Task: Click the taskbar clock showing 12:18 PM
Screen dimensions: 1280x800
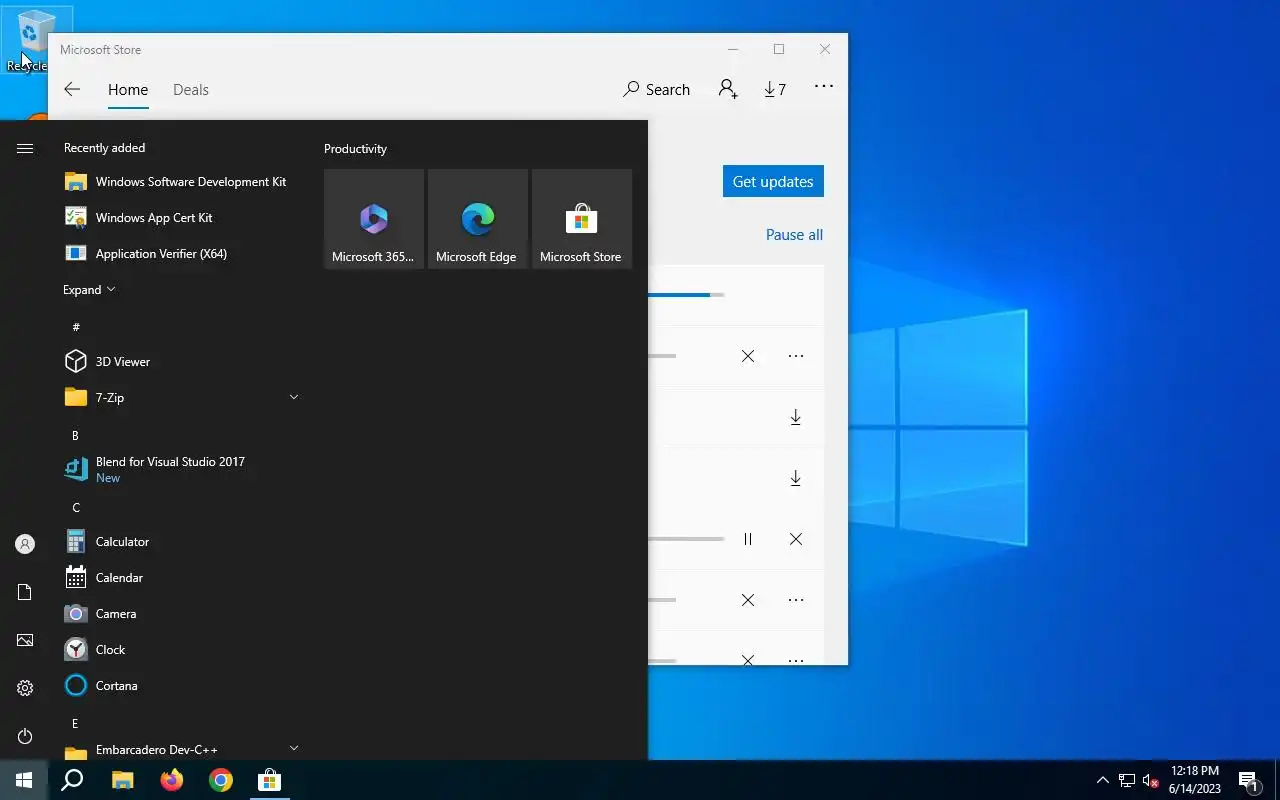Action: click(x=1195, y=780)
